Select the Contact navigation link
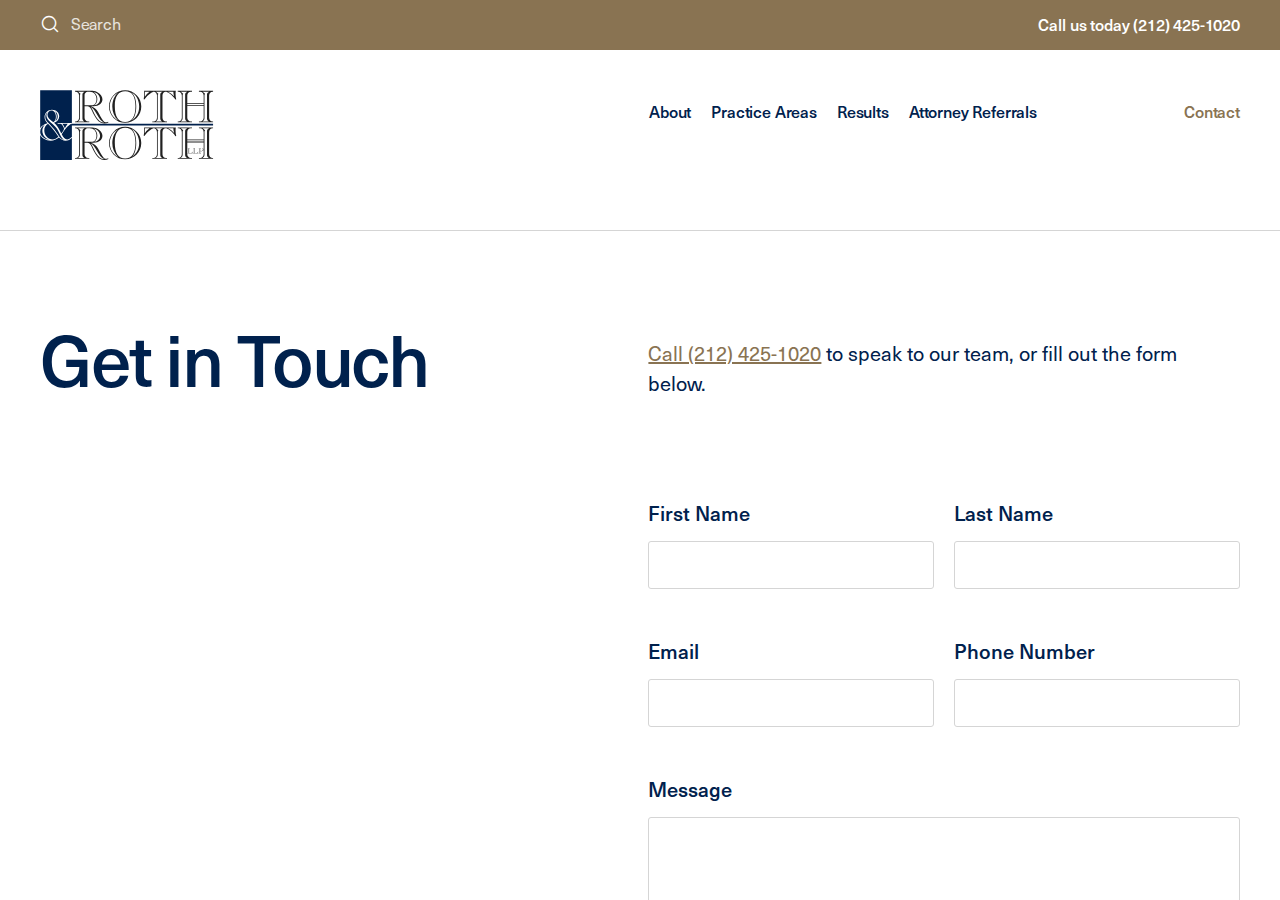1280x900 pixels. pos(1212,112)
